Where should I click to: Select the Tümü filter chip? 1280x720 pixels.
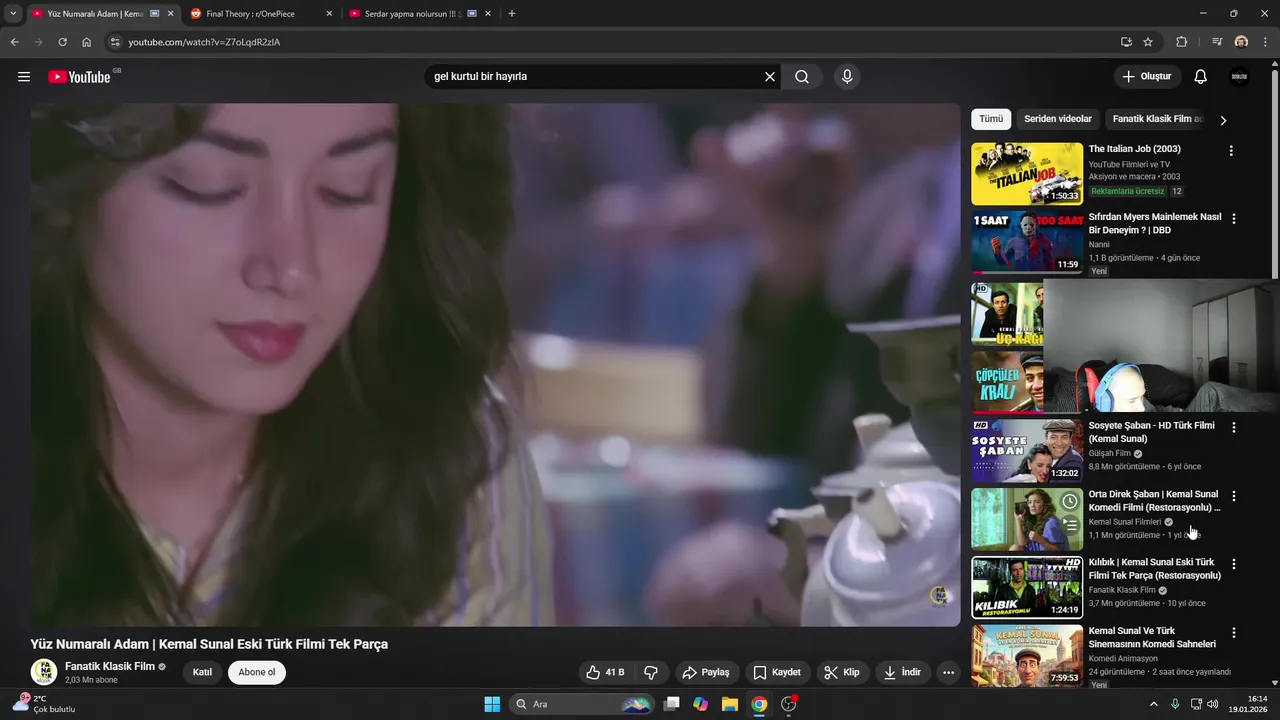tap(991, 119)
